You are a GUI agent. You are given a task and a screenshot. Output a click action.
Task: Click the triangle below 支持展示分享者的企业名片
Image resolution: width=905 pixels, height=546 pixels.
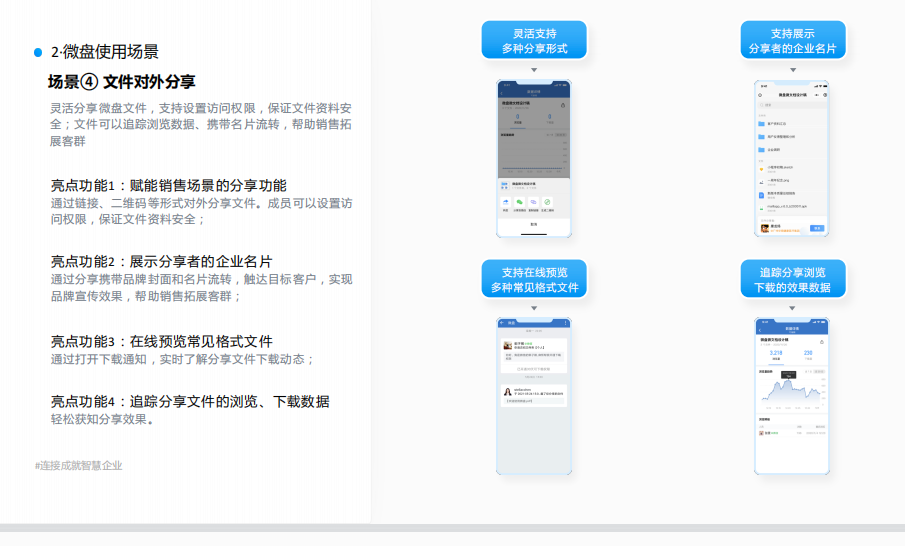point(792,70)
